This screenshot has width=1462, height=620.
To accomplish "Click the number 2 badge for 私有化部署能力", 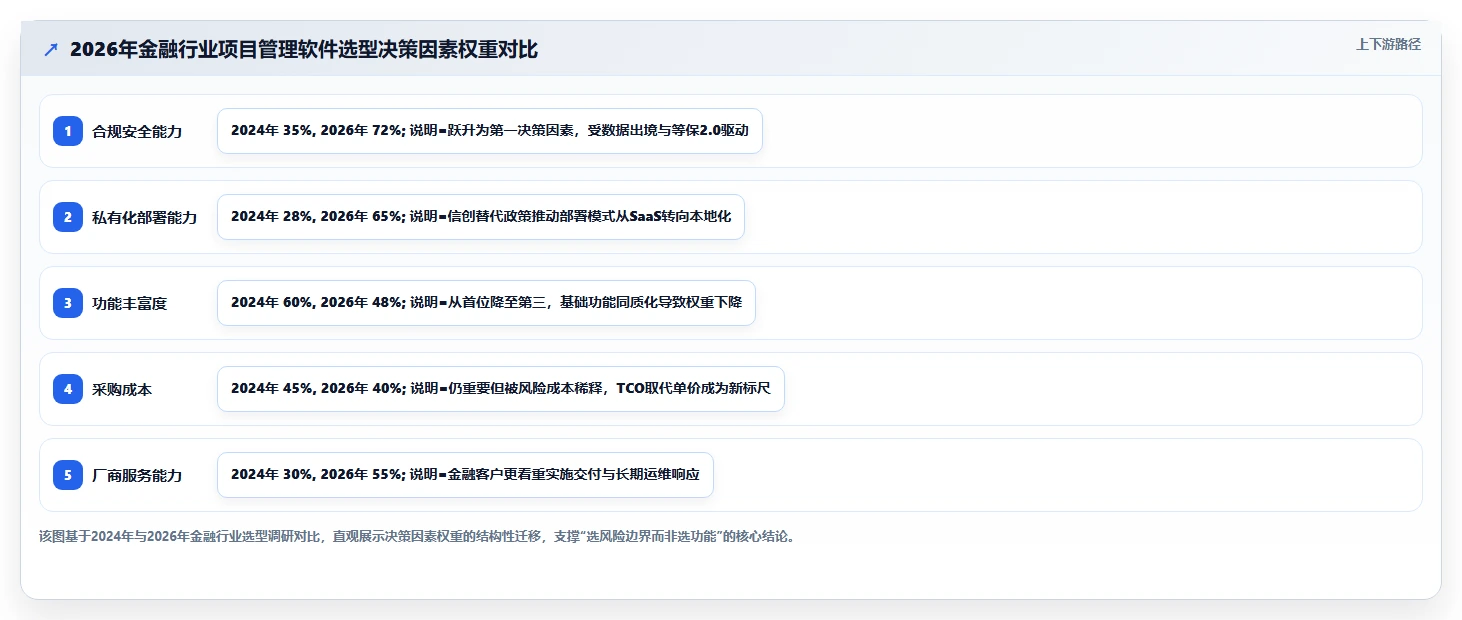I will tap(68, 217).
